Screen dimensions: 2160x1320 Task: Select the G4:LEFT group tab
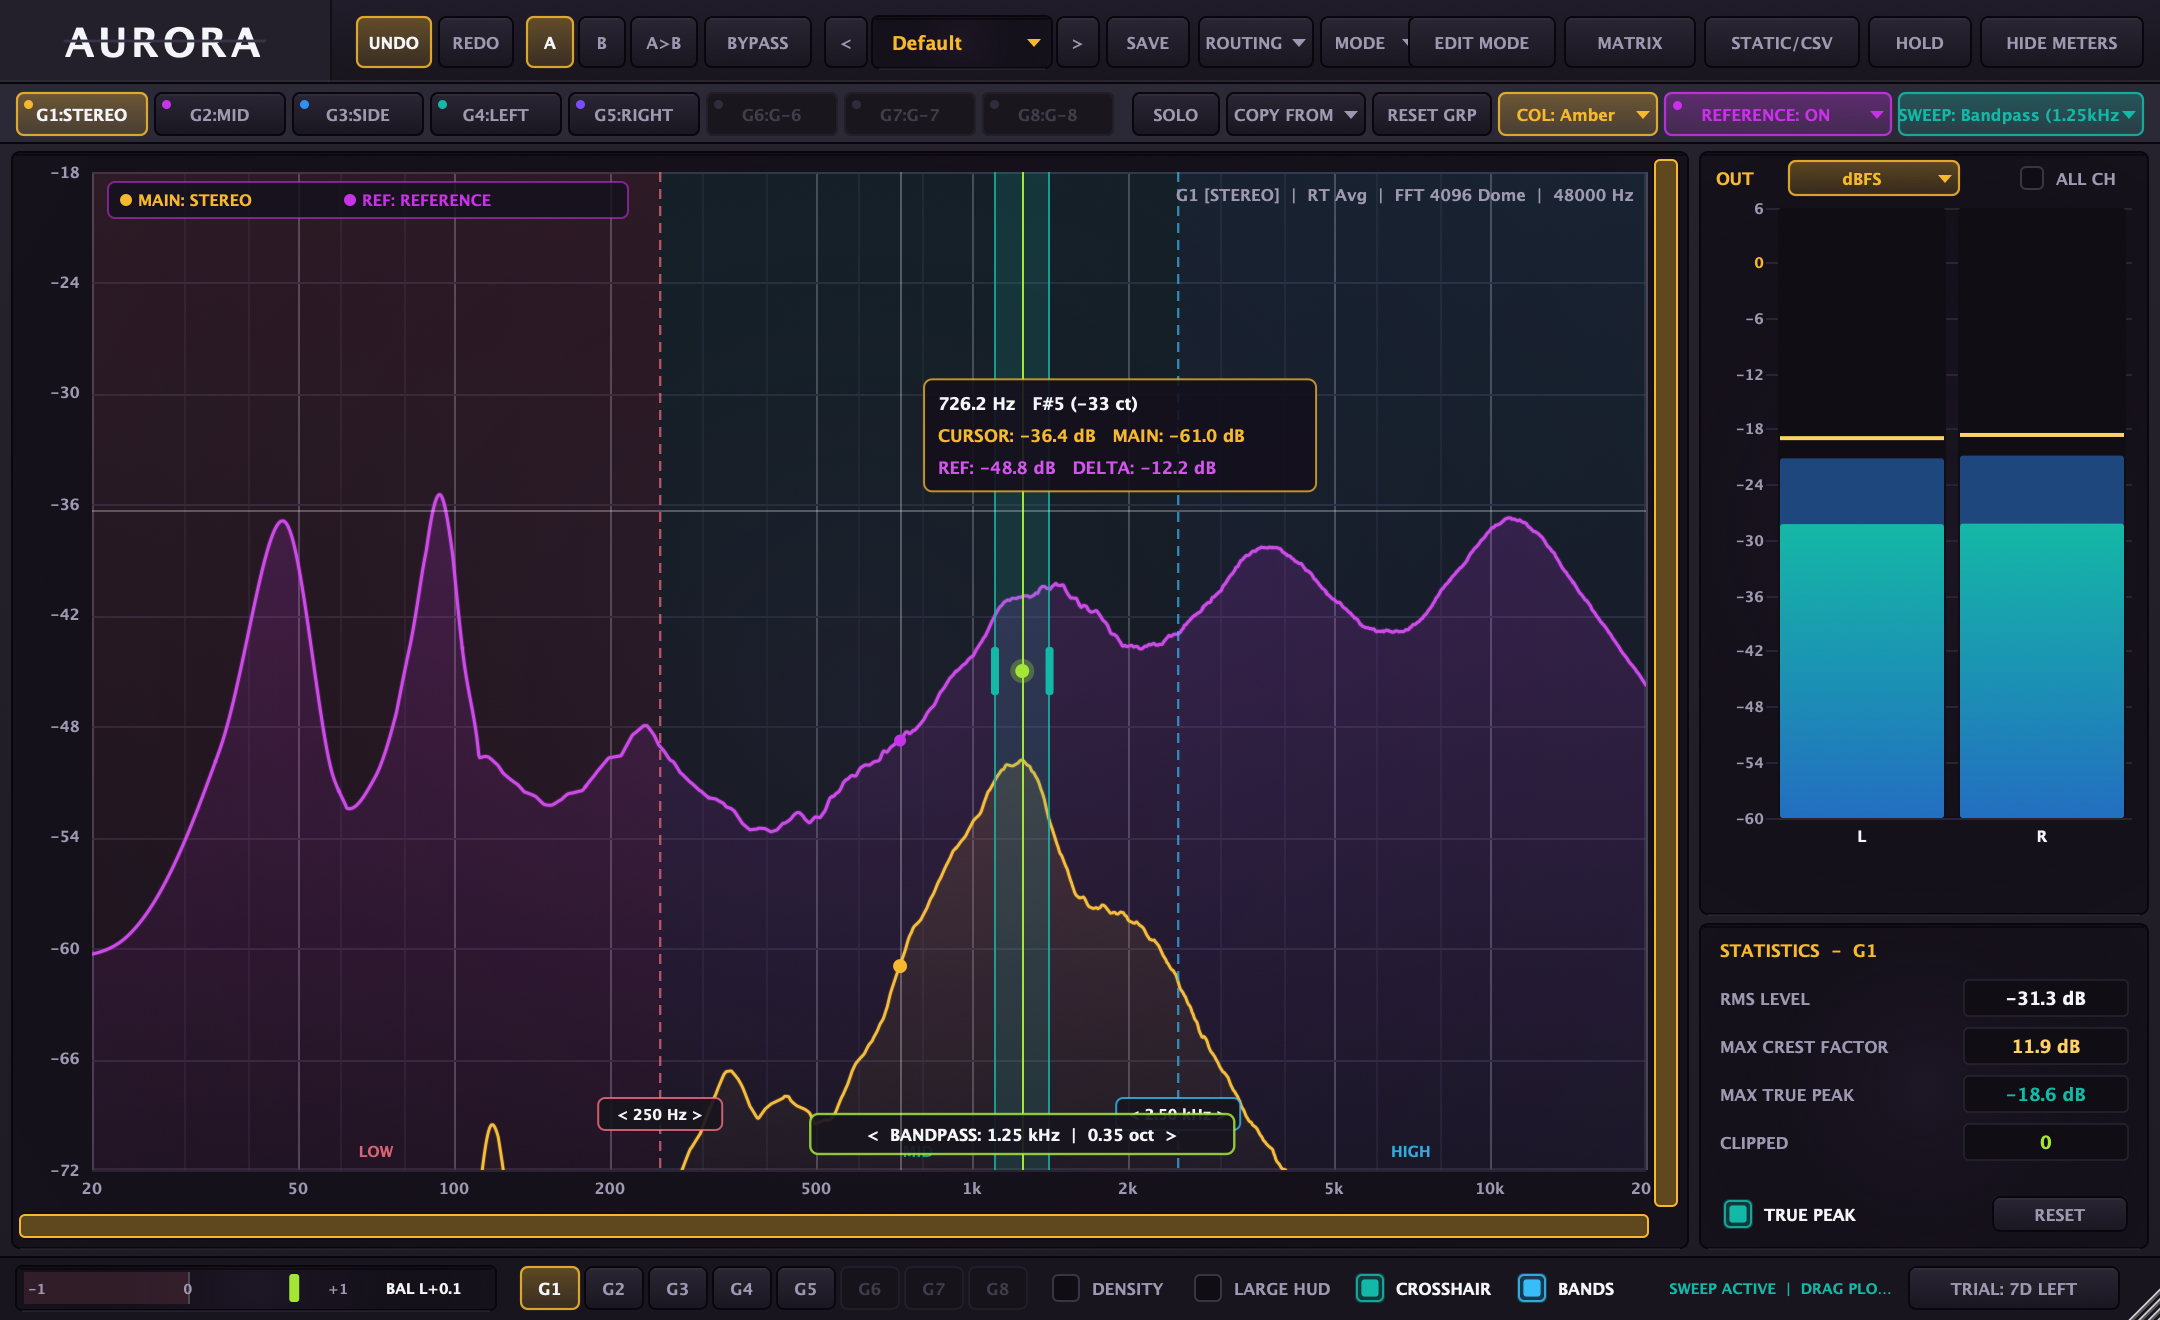(495, 115)
